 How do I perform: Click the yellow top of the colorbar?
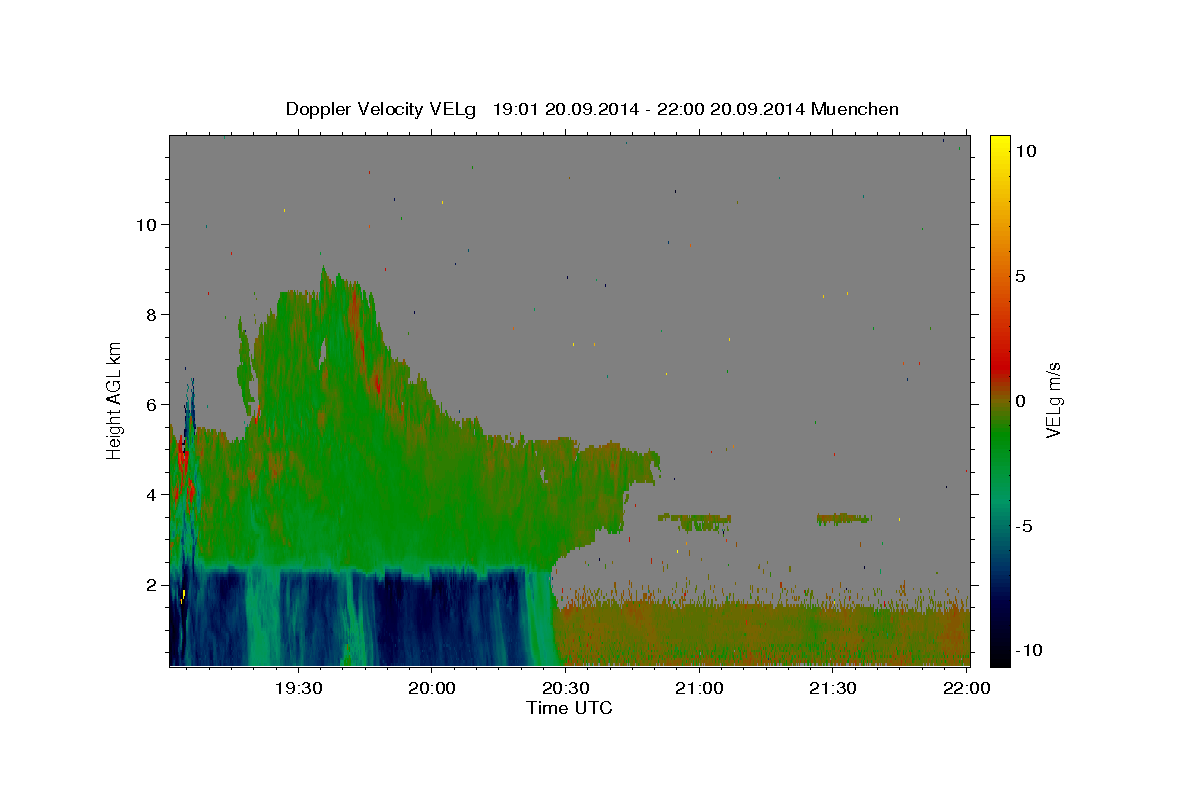999,145
